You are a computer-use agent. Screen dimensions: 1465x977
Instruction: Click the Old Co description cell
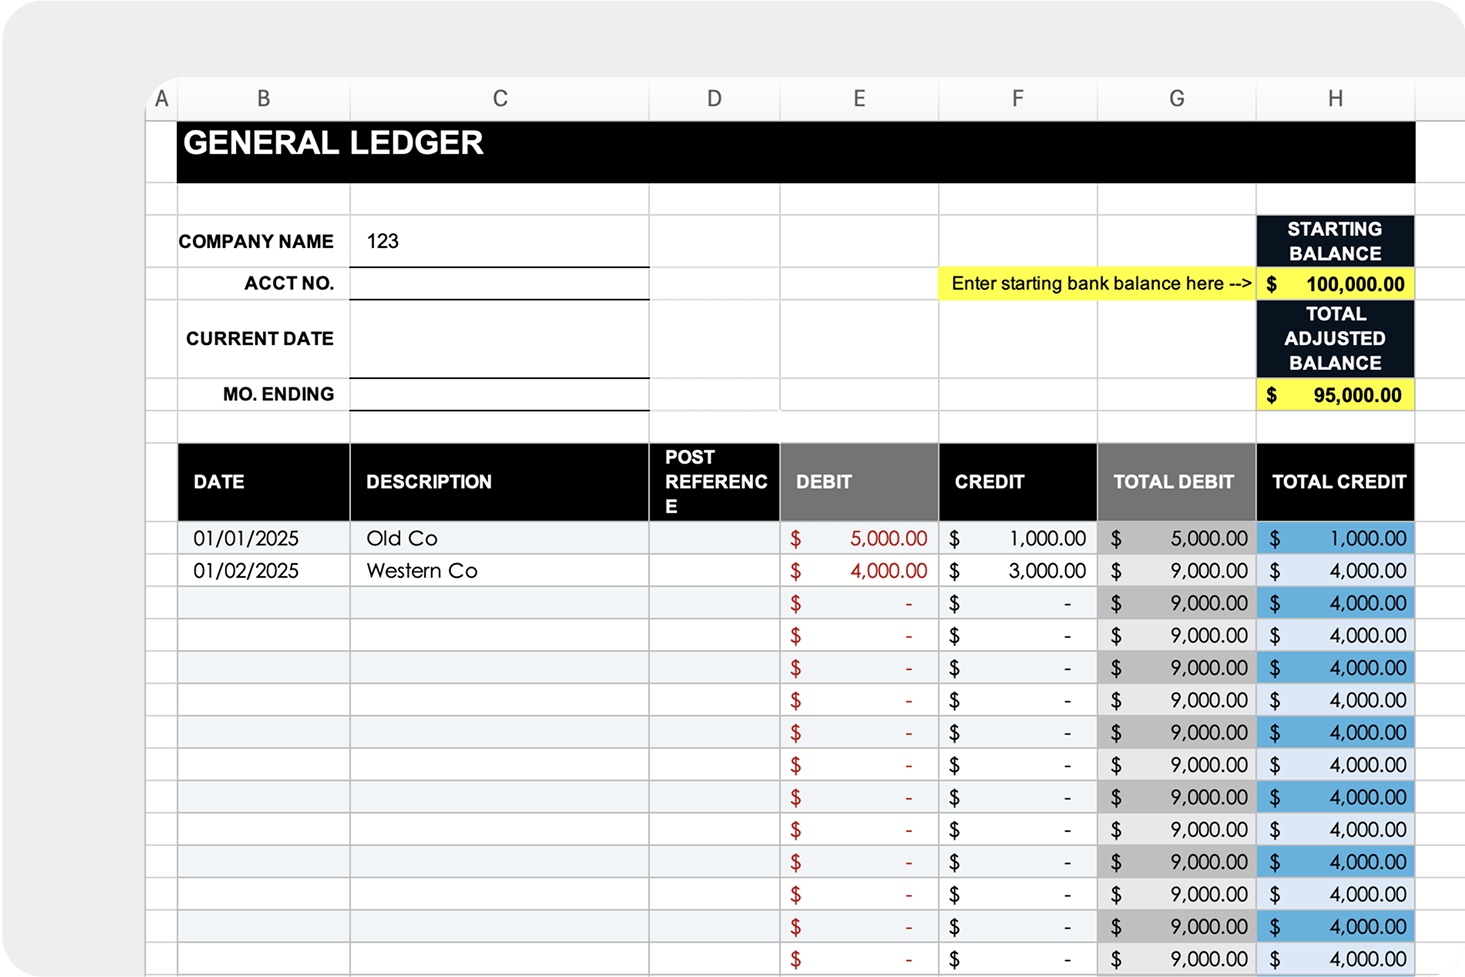point(499,538)
